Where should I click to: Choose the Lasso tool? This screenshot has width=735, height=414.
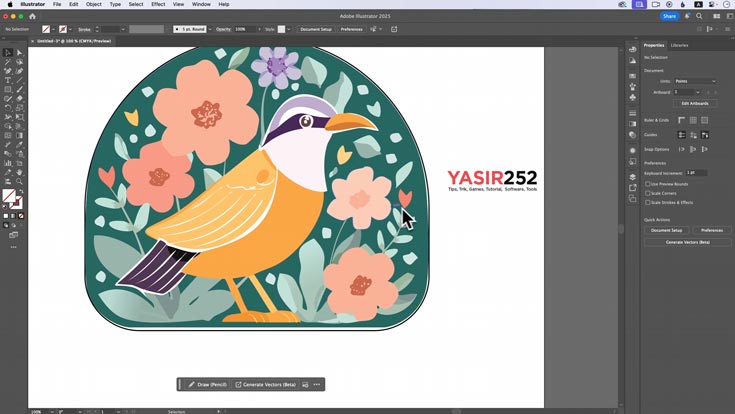[19, 62]
